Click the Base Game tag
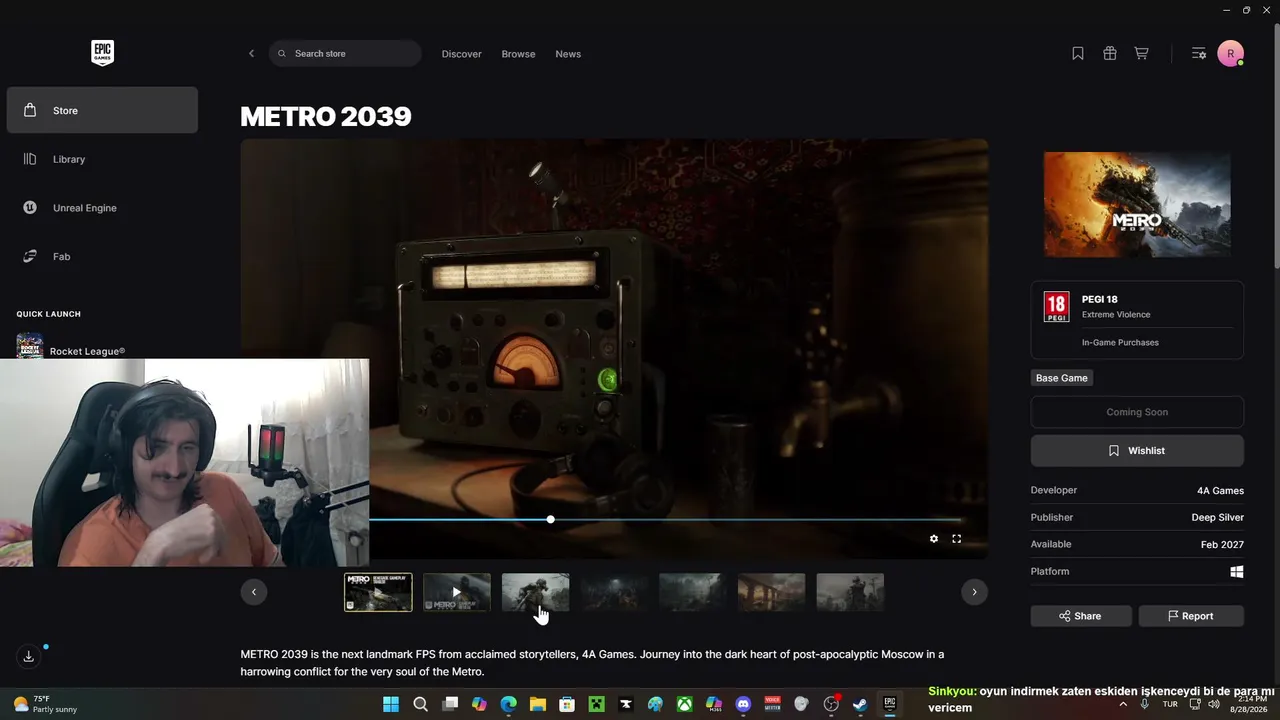1280x720 pixels. tap(1062, 378)
